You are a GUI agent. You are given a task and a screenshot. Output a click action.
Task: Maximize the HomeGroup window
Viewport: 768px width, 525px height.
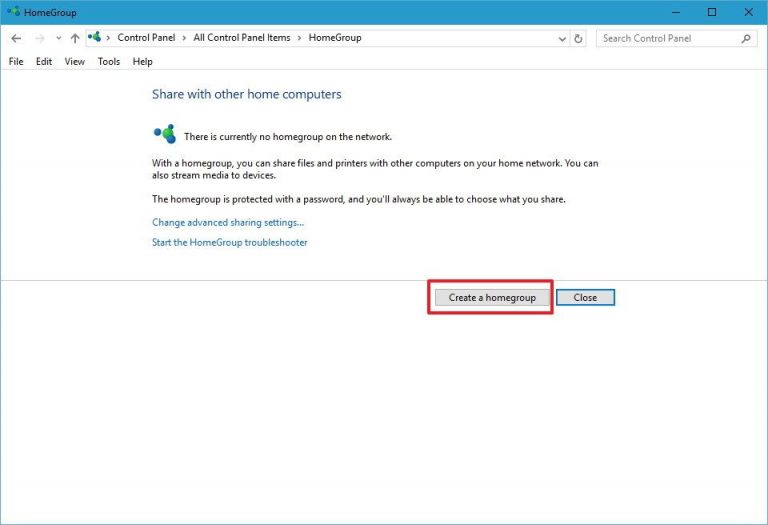coord(711,12)
